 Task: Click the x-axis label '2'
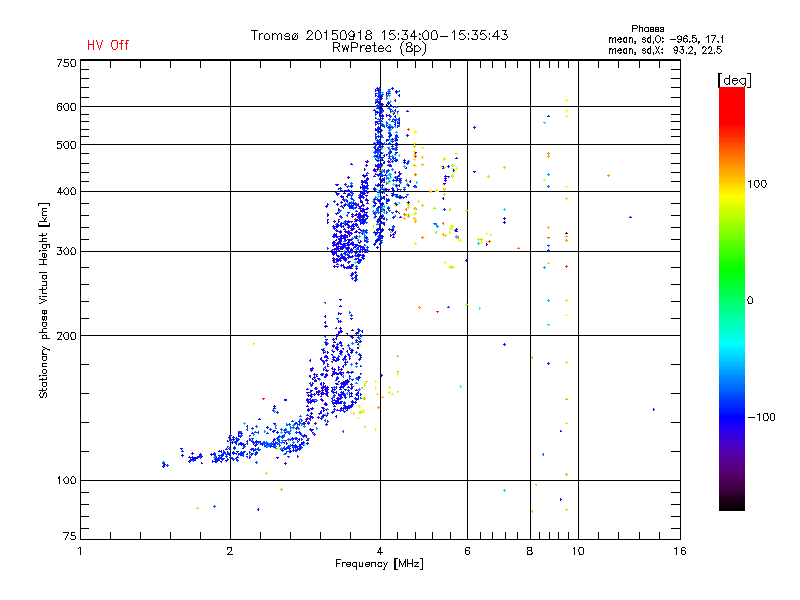click(230, 551)
